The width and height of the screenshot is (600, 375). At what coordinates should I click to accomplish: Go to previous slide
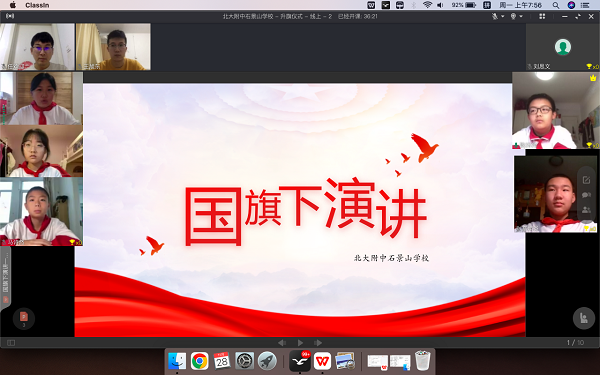[x=282, y=342]
